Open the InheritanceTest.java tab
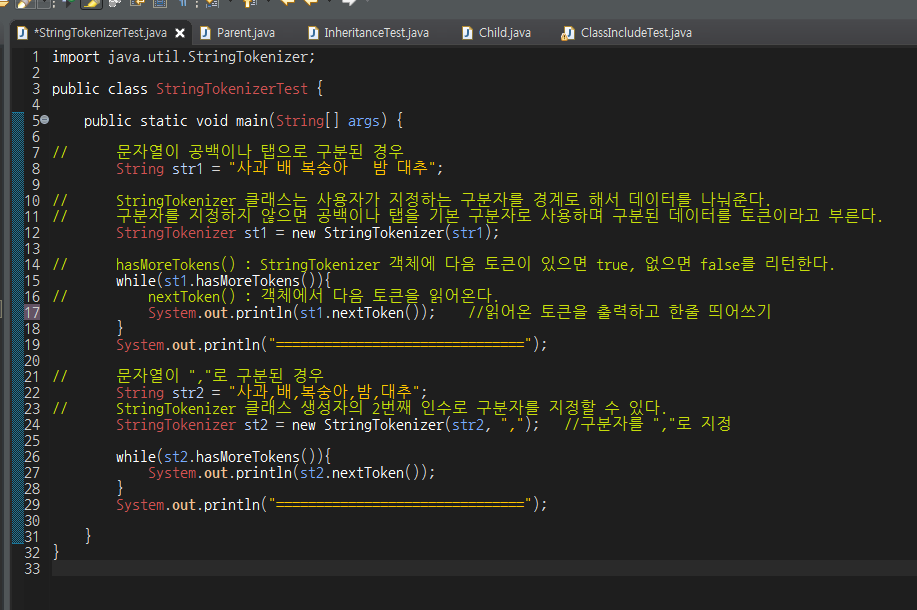This screenshot has height=610, width=917. coord(376,33)
